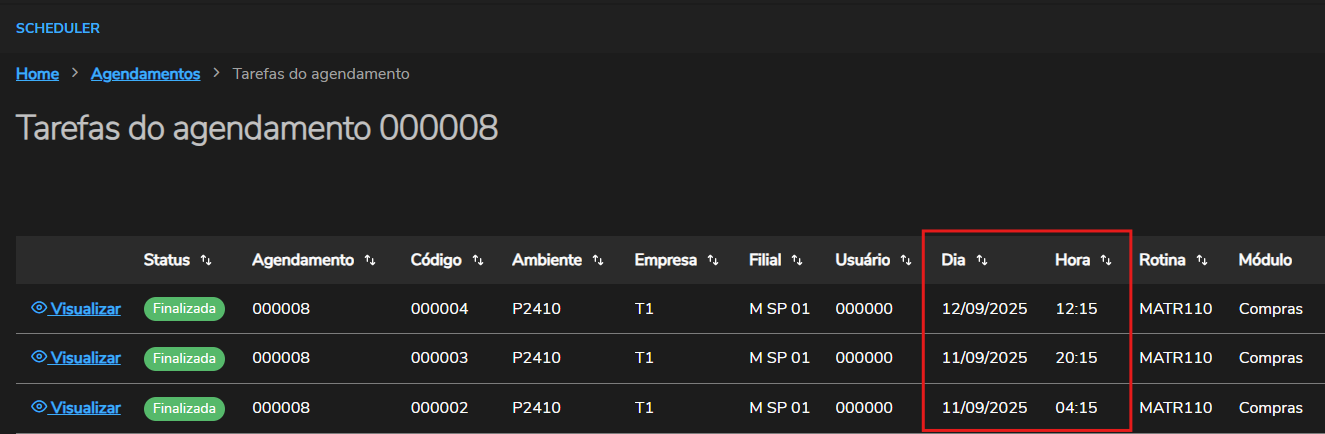Go to the Home breadcrumb link
The width and height of the screenshot is (1325, 434).
click(x=37, y=74)
